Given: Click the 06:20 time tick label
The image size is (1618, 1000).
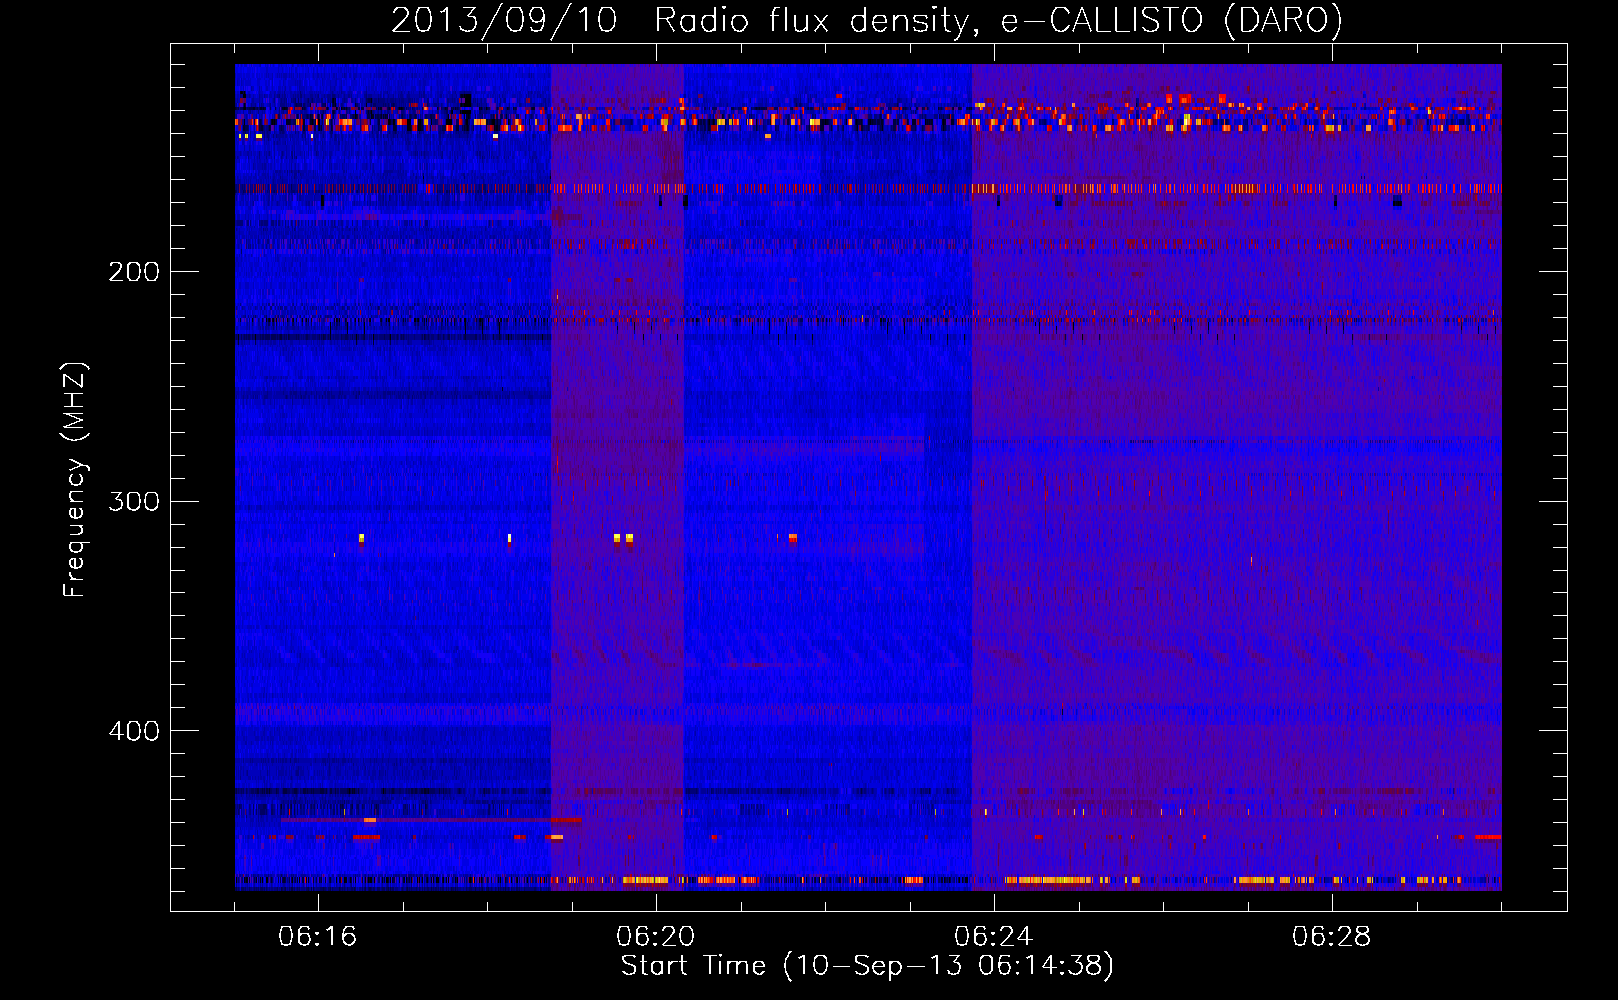Looking at the screenshot, I should 656,937.
